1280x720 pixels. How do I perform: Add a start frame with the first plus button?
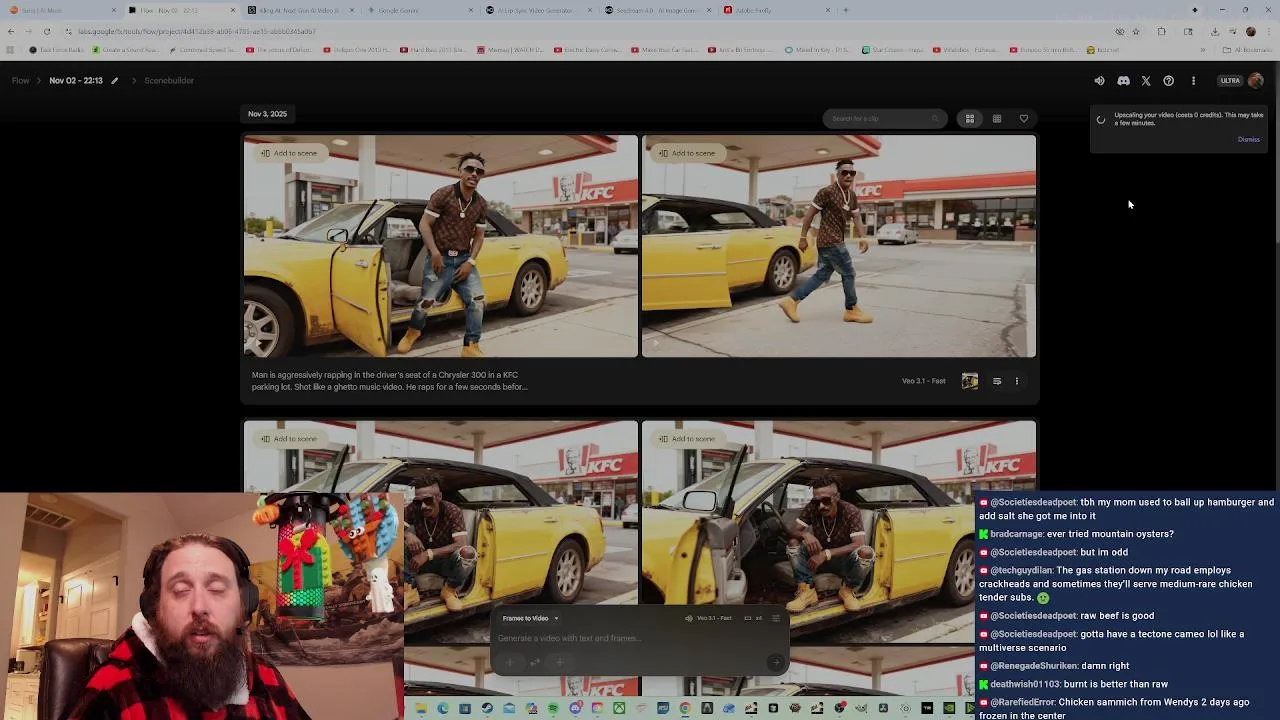coord(510,662)
